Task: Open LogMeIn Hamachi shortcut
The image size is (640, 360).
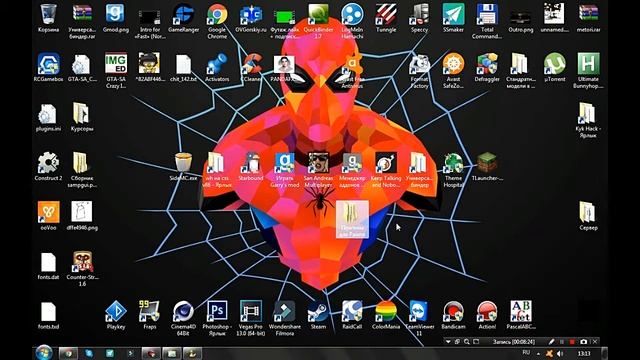Action: coord(352,21)
